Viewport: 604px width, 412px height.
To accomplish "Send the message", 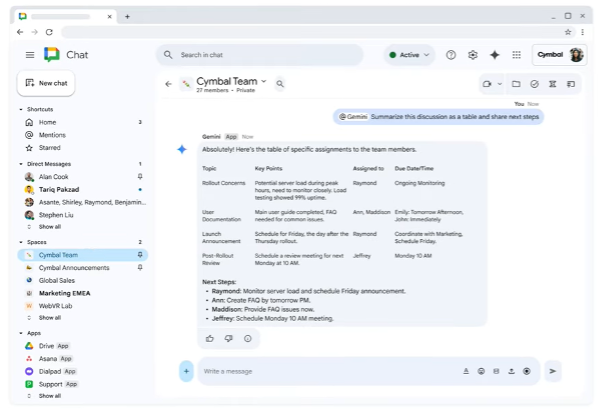I will tap(553, 371).
